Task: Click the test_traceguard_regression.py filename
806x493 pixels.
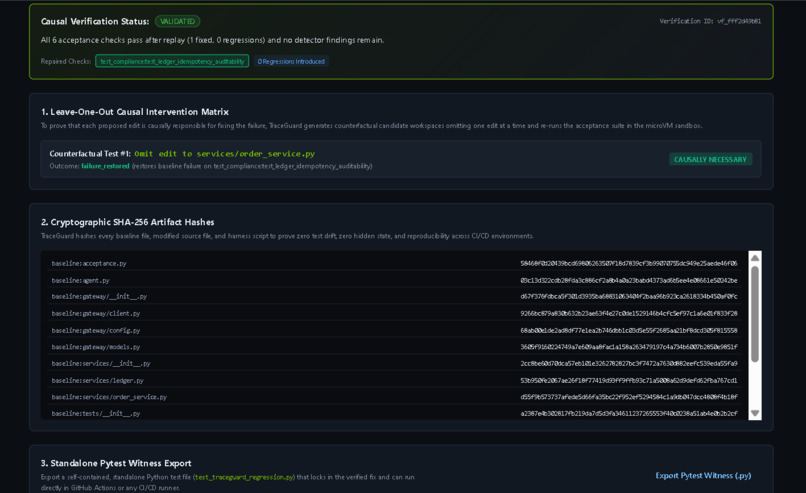Action: (x=244, y=477)
